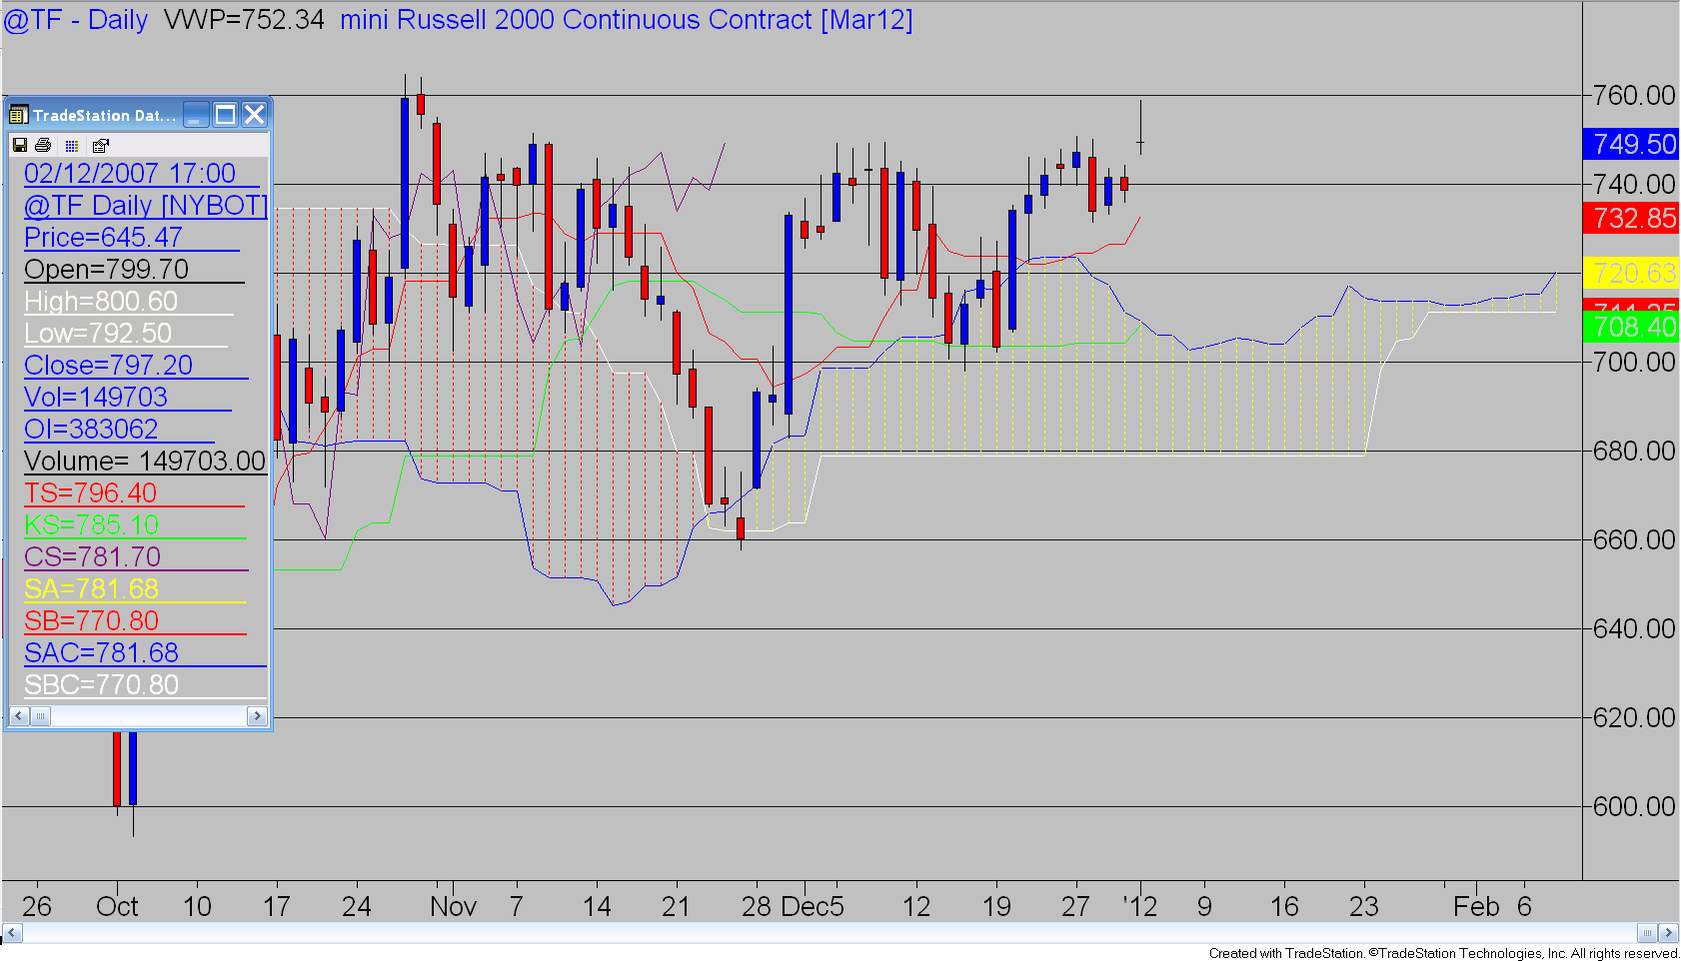Click the 700.00 price axis label

coord(1634,362)
